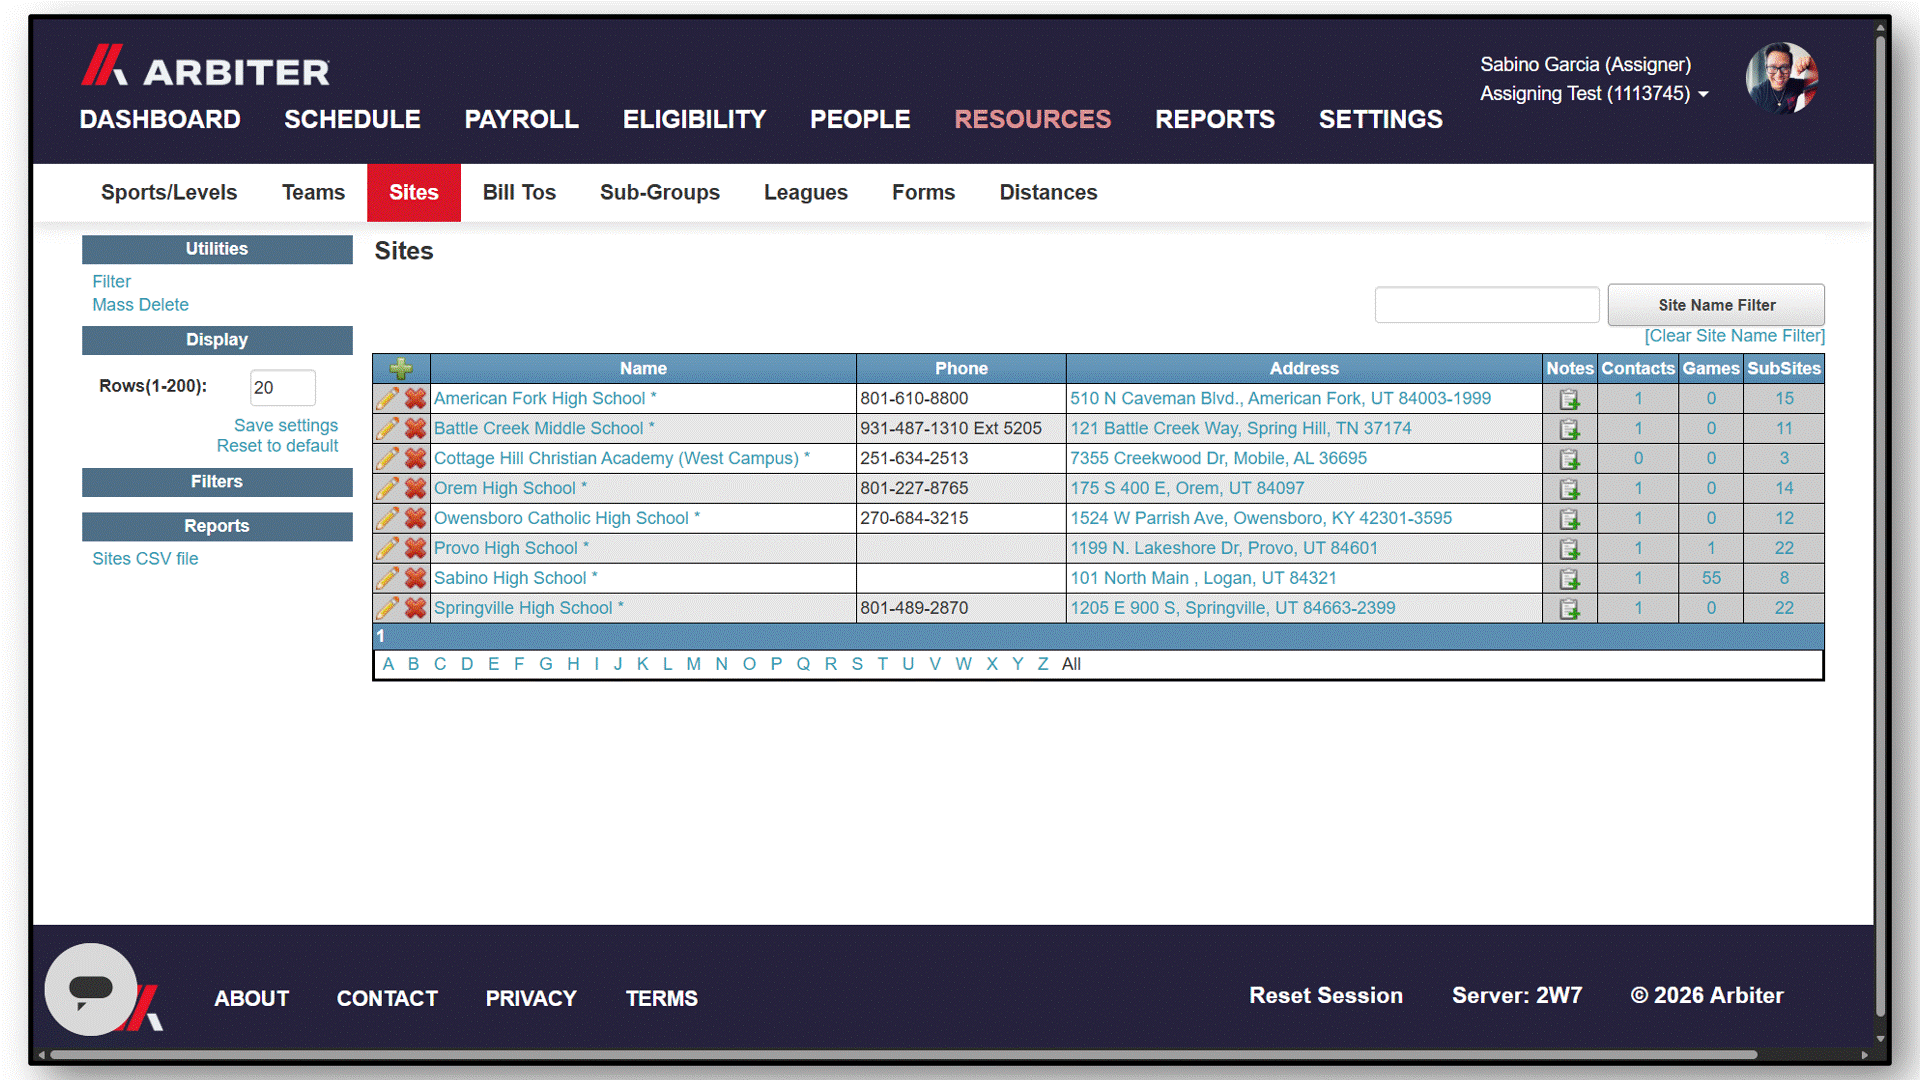This screenshot has width=1920, height=1080.
Task: Click Reset to default link
Action: coord(277,446)
